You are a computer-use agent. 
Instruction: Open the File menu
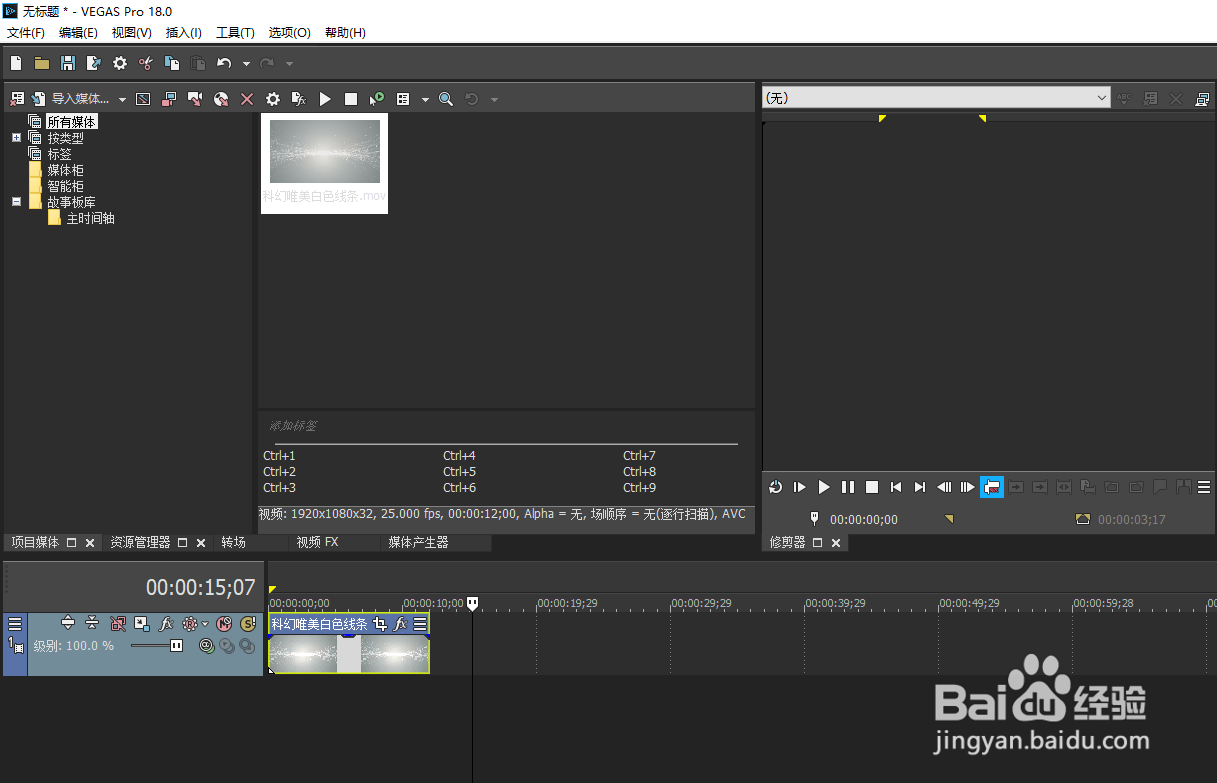coord(26,33)
